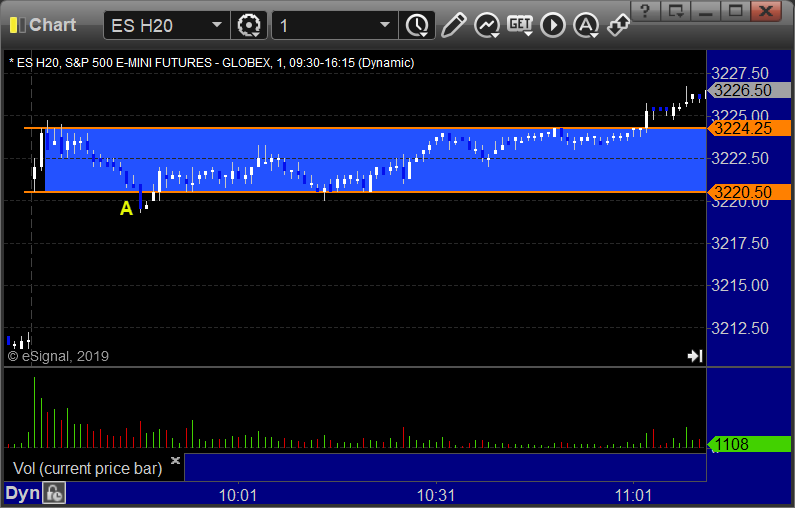795x508 pixels.
Task: Click the GET tools icon
Action: [520, 24]
